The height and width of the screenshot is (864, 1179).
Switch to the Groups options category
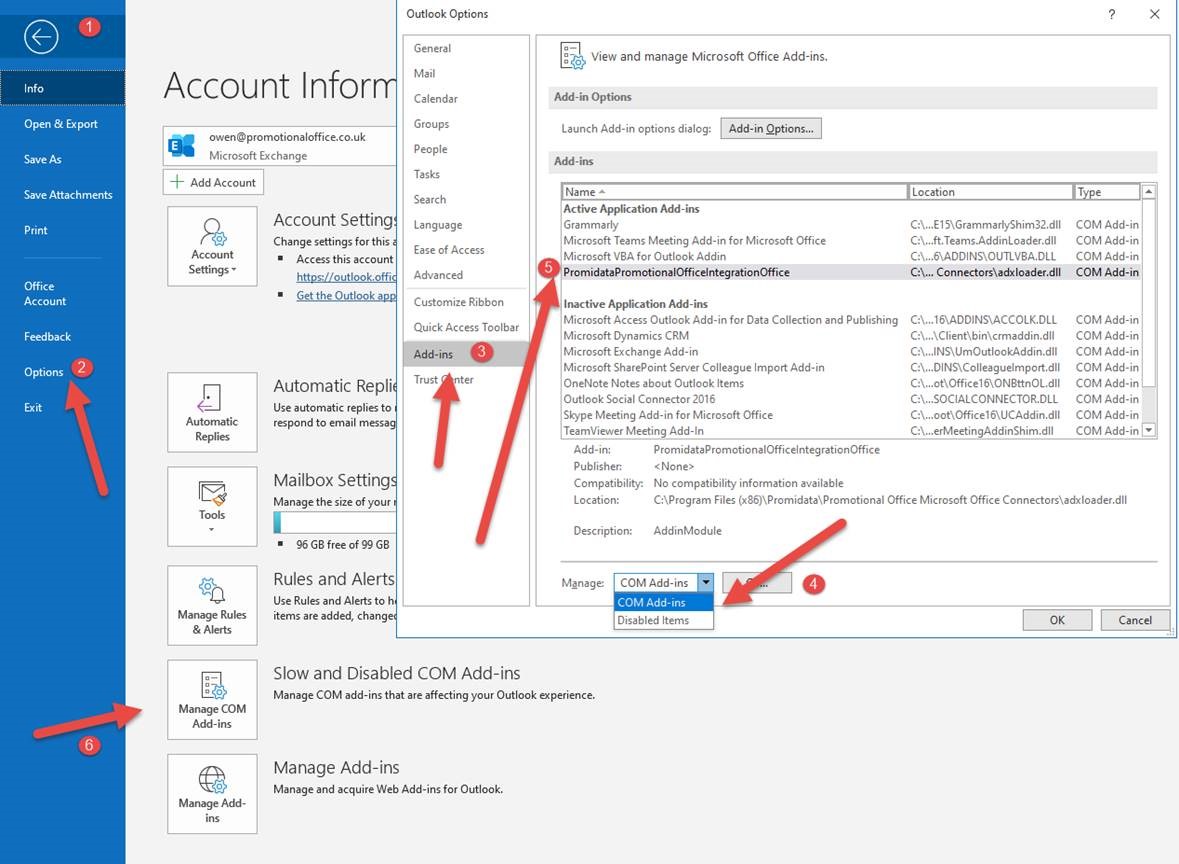pyautogui.click(x=466, y=124)
